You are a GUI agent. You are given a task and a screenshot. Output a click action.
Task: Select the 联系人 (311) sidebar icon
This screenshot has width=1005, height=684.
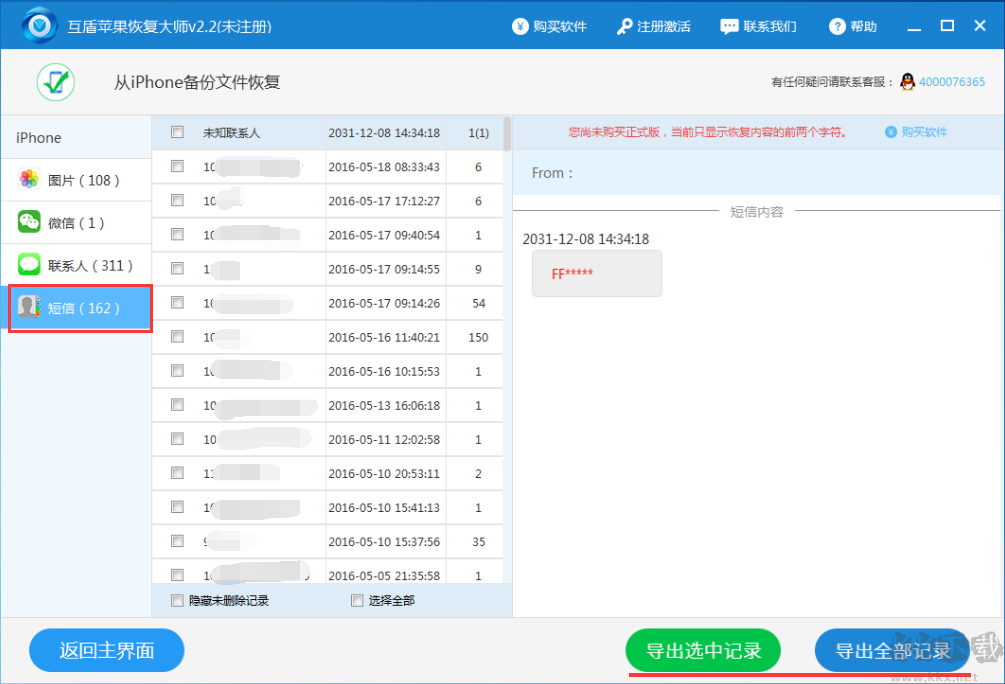tap(29, 265)
